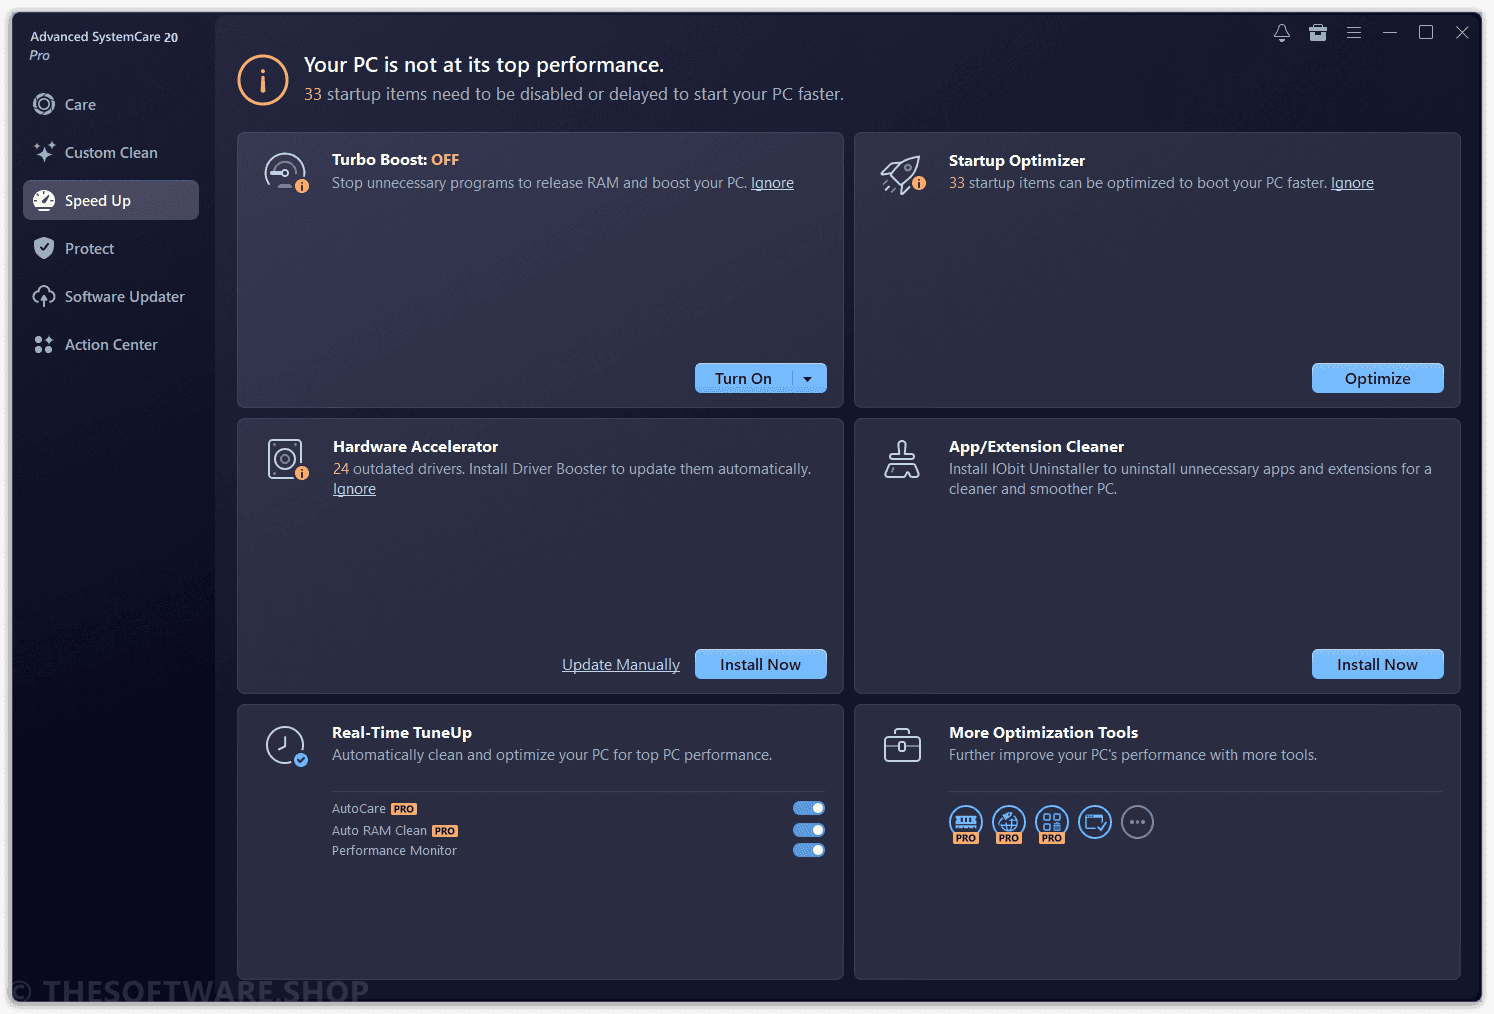Open Software Updater section

[x=111, y=296]
